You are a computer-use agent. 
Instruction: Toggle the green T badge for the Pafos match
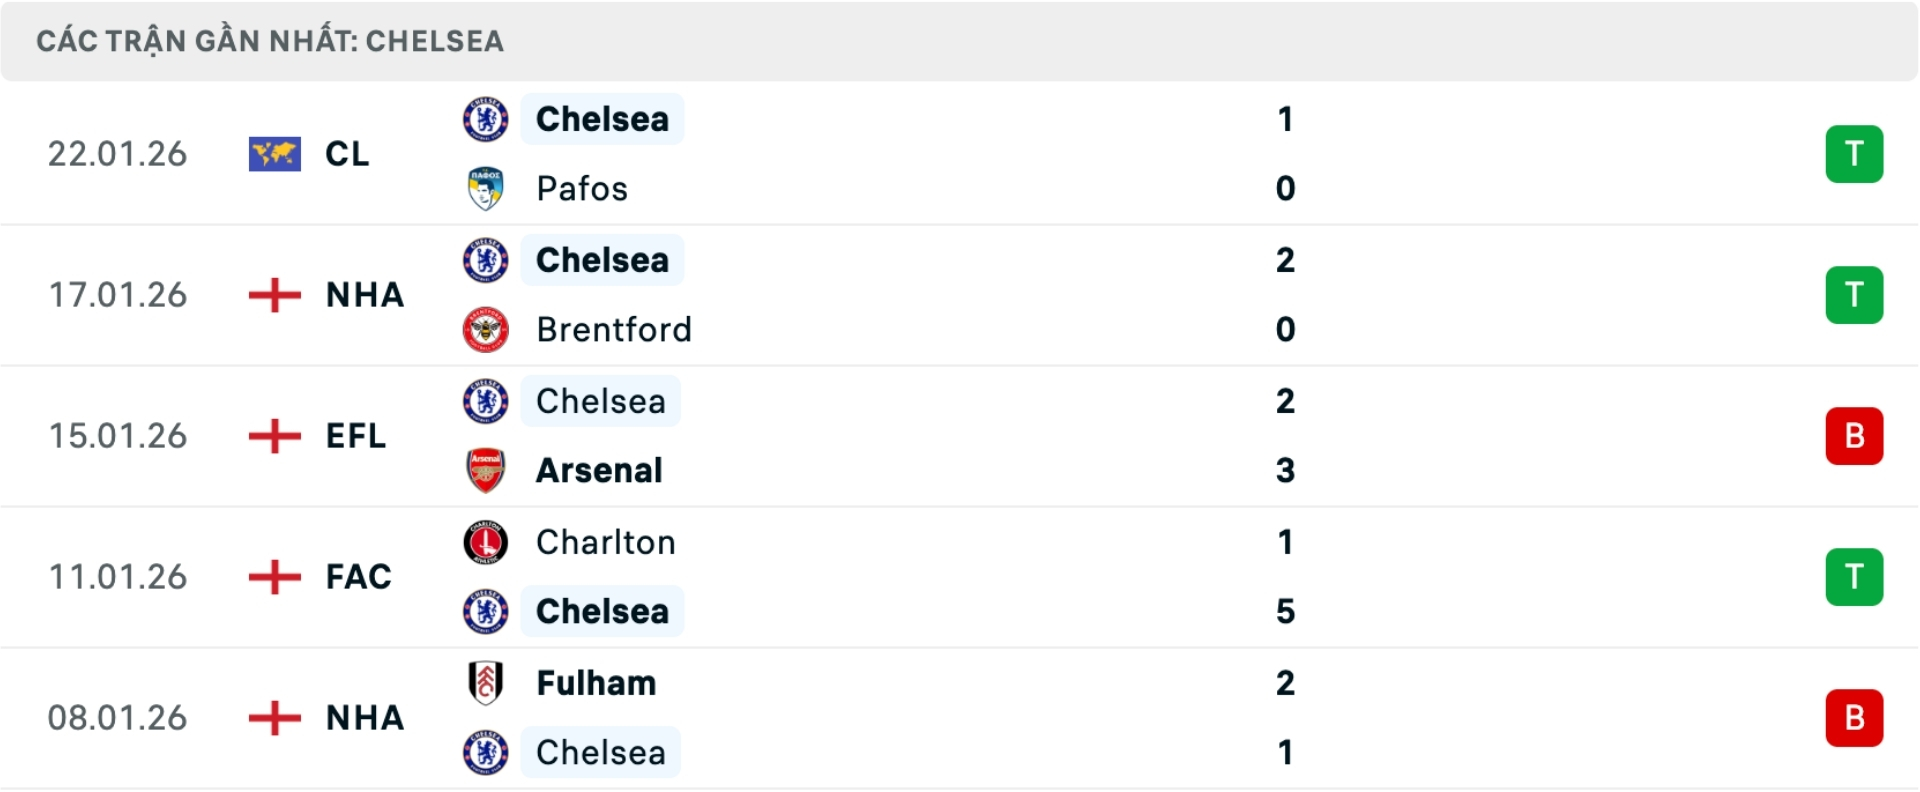pyautogui.click(x=1855, y=154)
